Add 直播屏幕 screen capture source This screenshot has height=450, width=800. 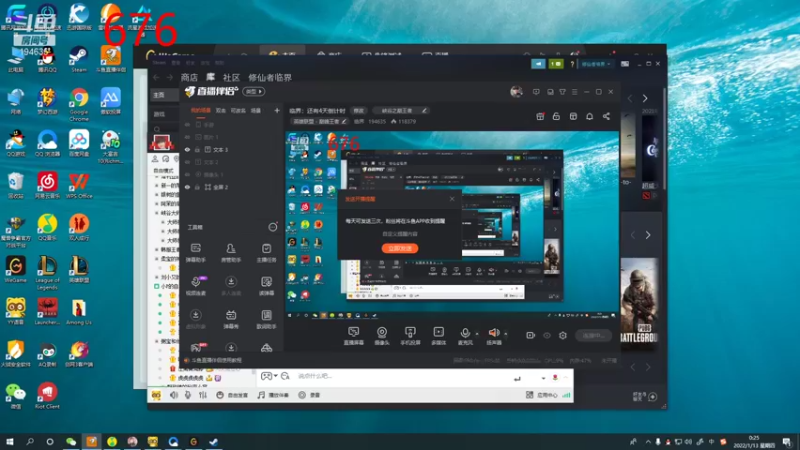354,336
